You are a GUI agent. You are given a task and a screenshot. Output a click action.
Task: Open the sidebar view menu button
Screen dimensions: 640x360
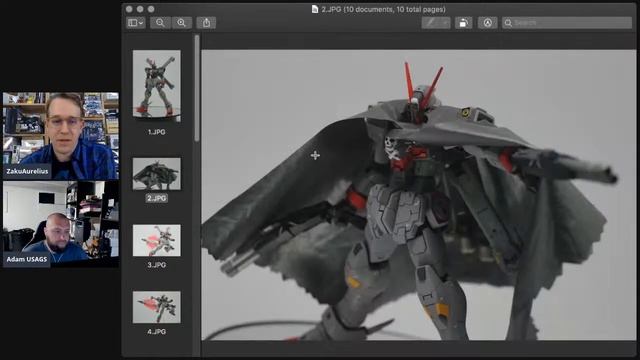pos(136,23)
